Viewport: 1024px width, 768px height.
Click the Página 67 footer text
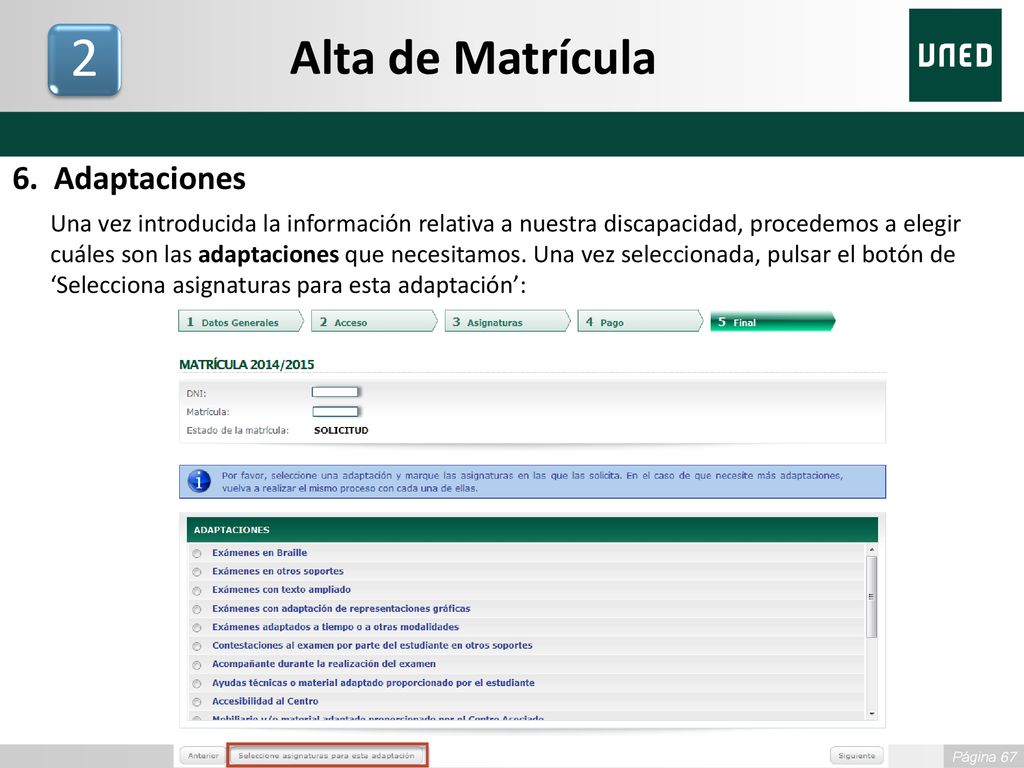(x=984, y=757)
